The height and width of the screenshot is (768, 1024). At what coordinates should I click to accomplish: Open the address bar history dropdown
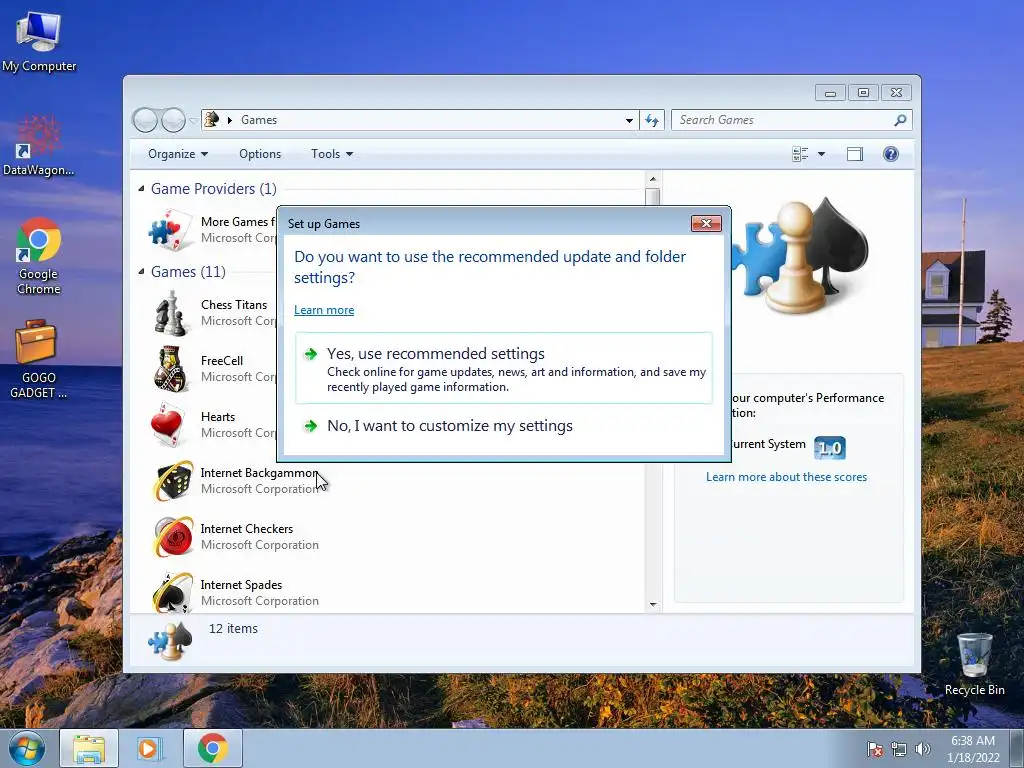coord(629,120)
